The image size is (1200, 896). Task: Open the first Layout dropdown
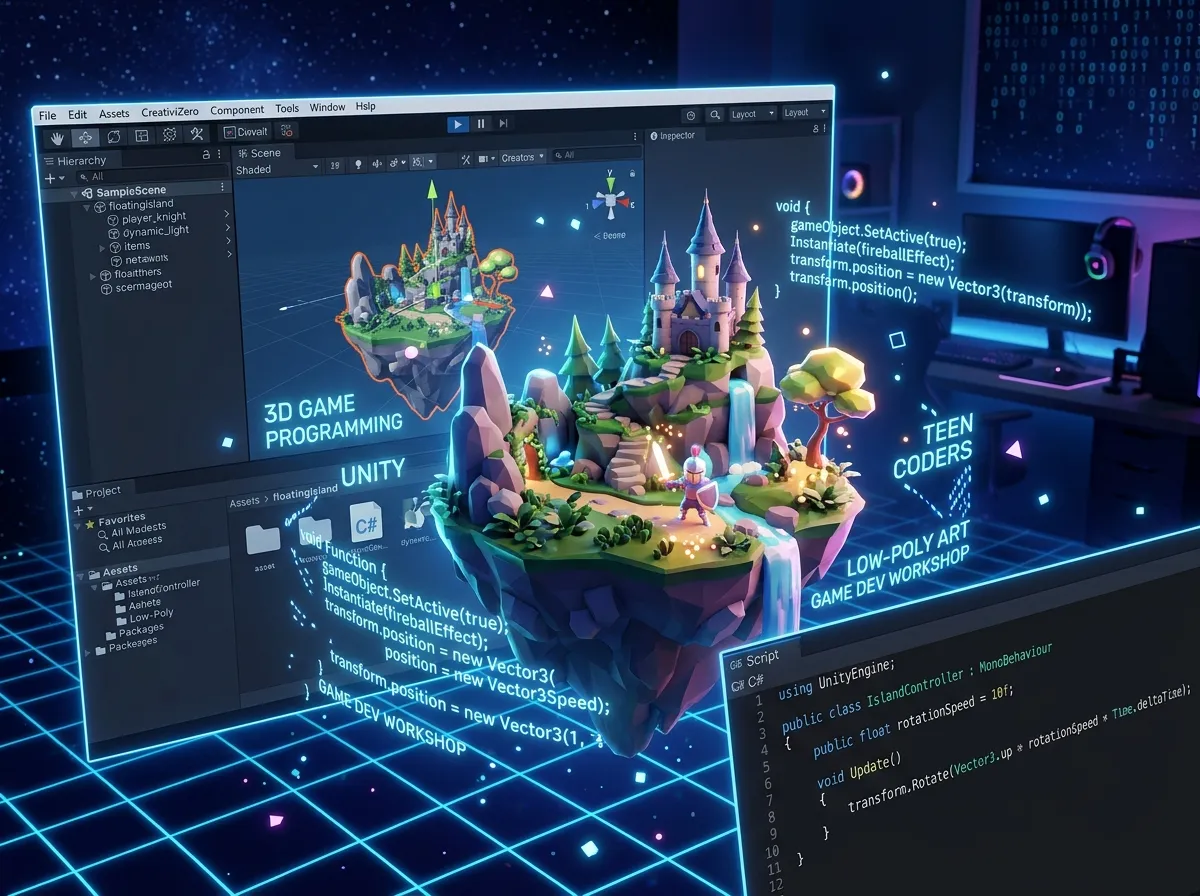[x=752, y=114]
